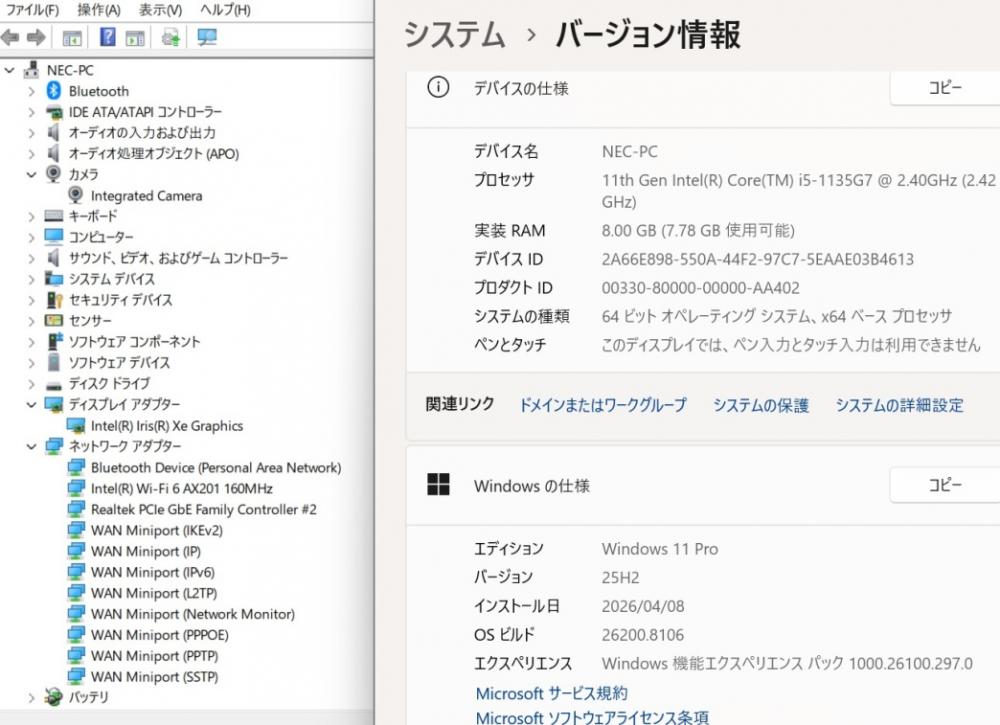Click the properties pane toolbar icon
Image resolution: width=1000 pixels, height=725 pixels.
[x=135, y=38]
